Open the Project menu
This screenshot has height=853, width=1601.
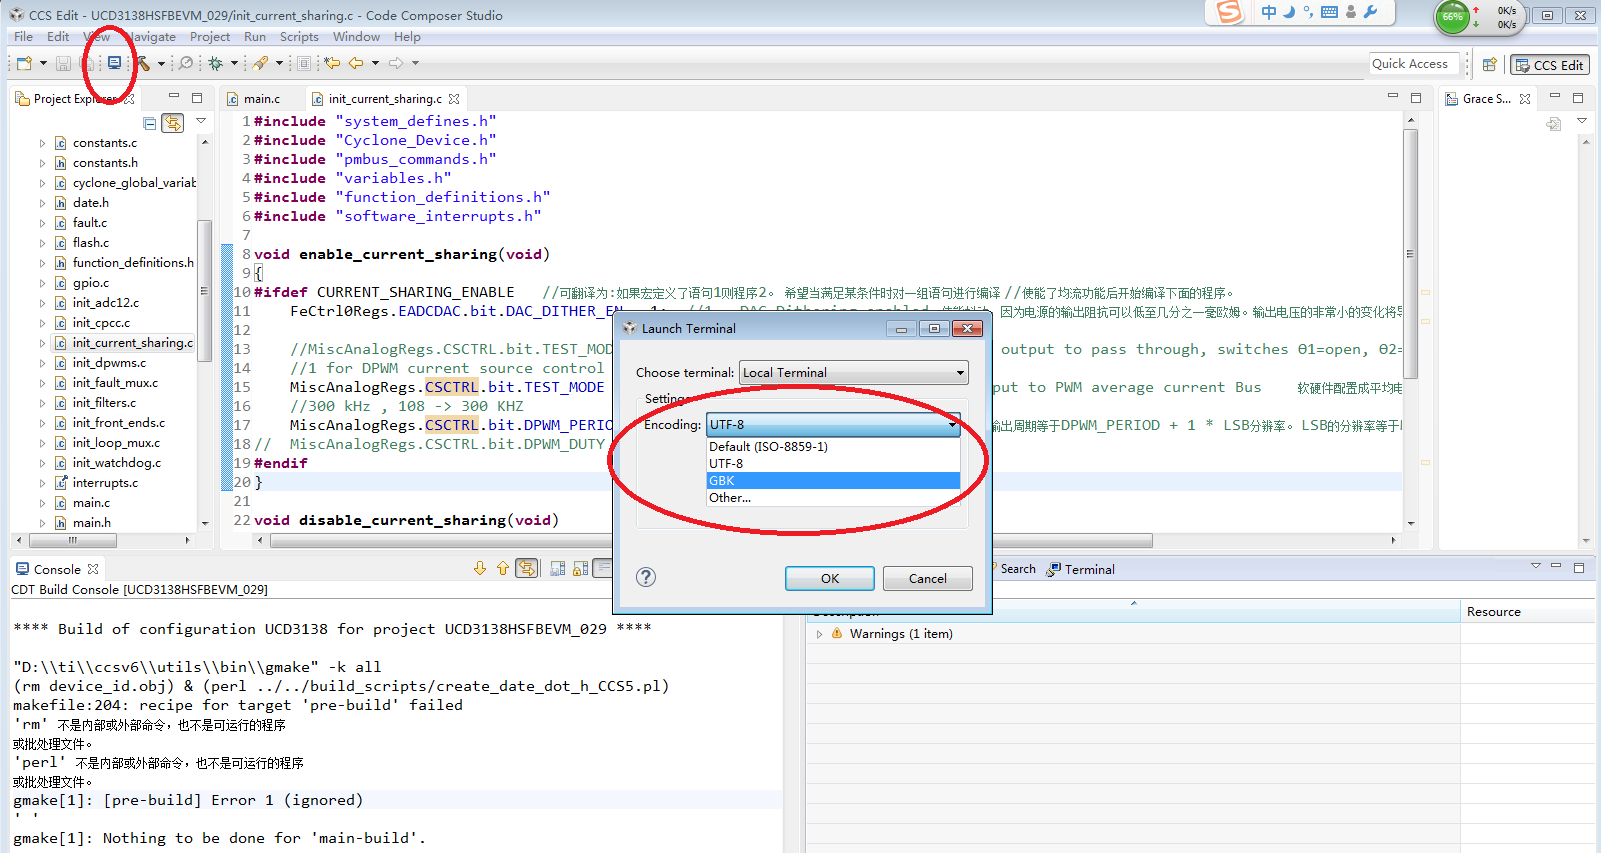point(210,37)
